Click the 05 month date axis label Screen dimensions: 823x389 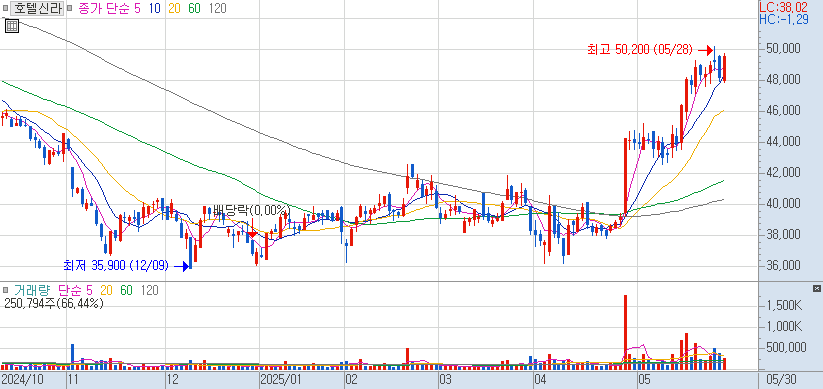pyautogui.click(x=644, y=379)
